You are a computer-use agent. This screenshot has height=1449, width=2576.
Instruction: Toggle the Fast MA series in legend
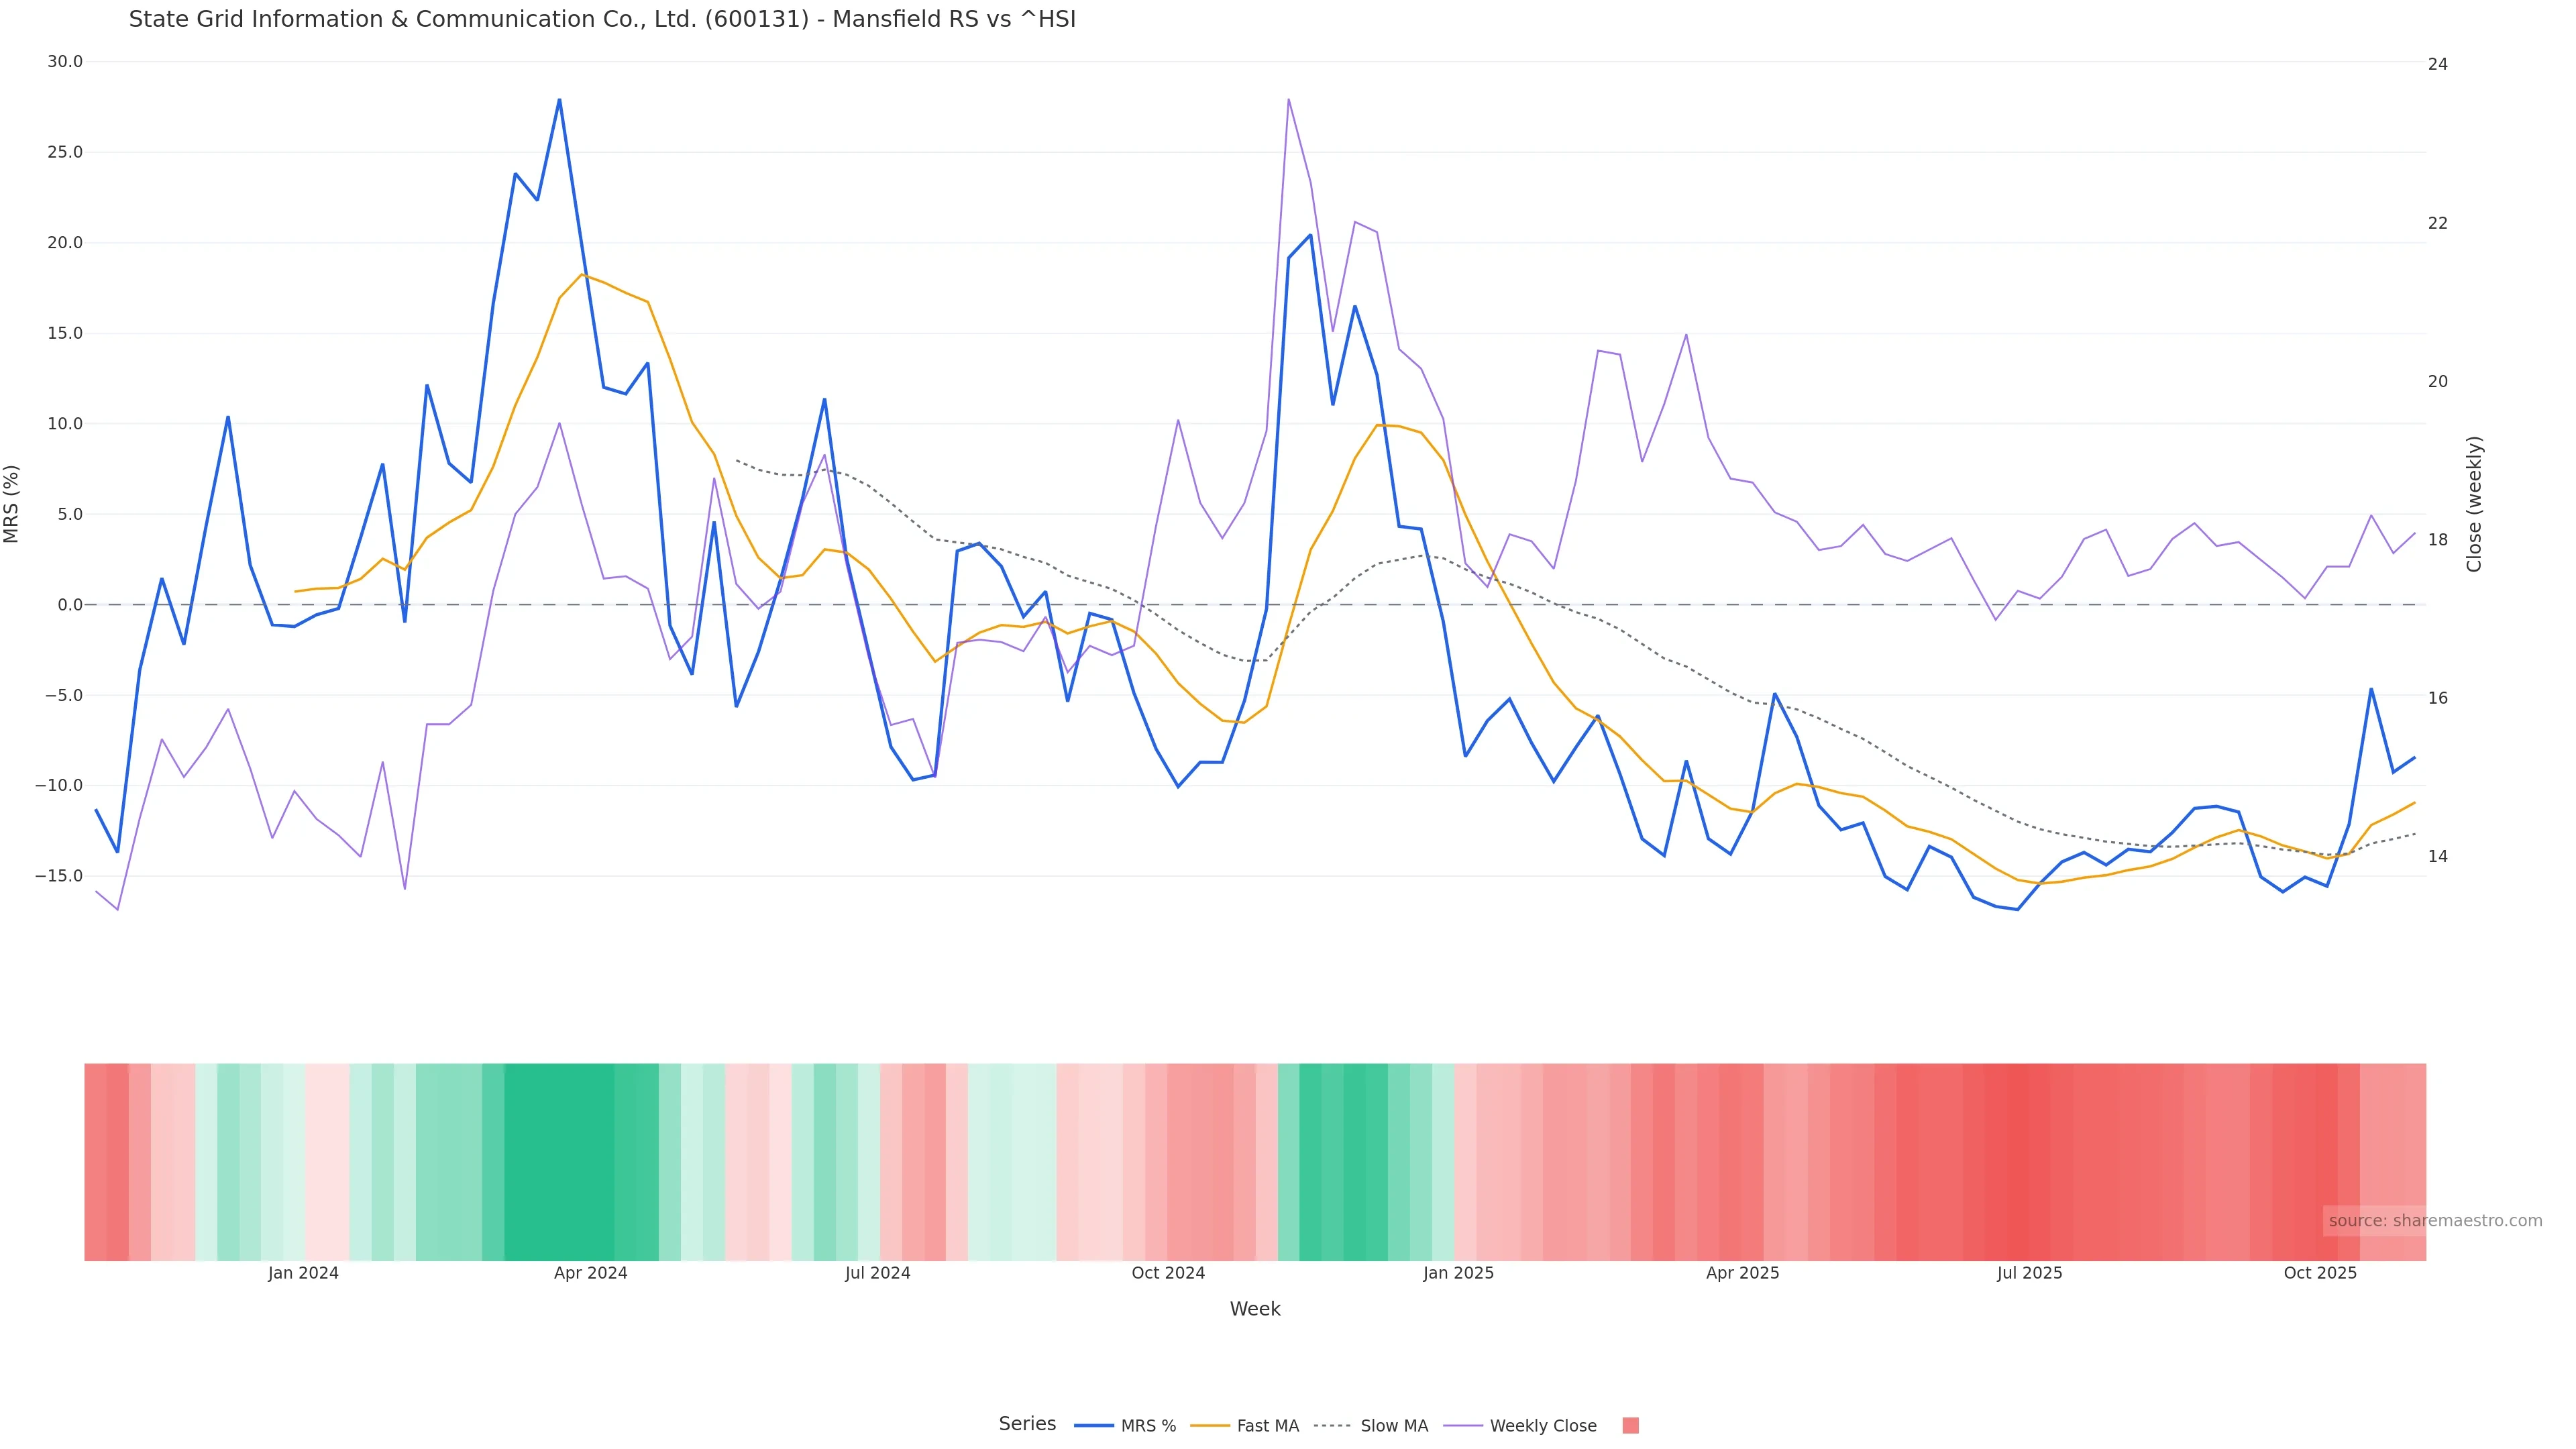(x=1267, y=1426)
